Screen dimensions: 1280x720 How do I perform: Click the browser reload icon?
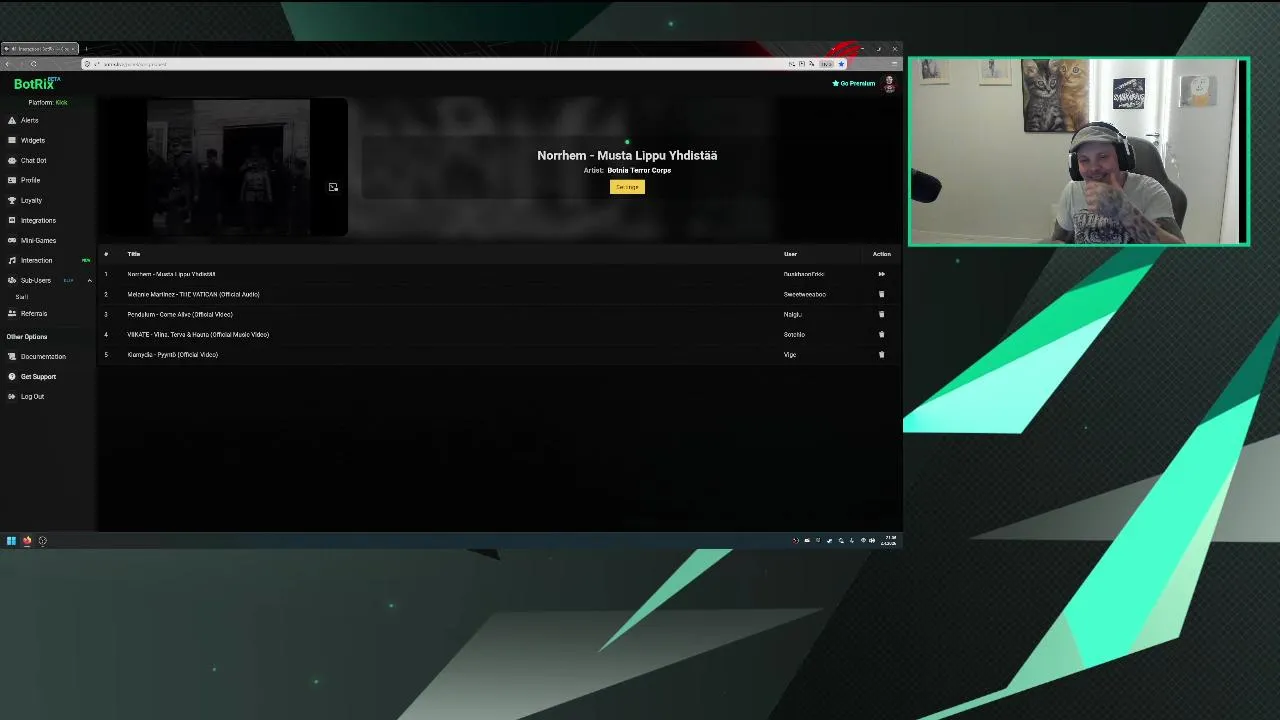[x=33, y=64]
